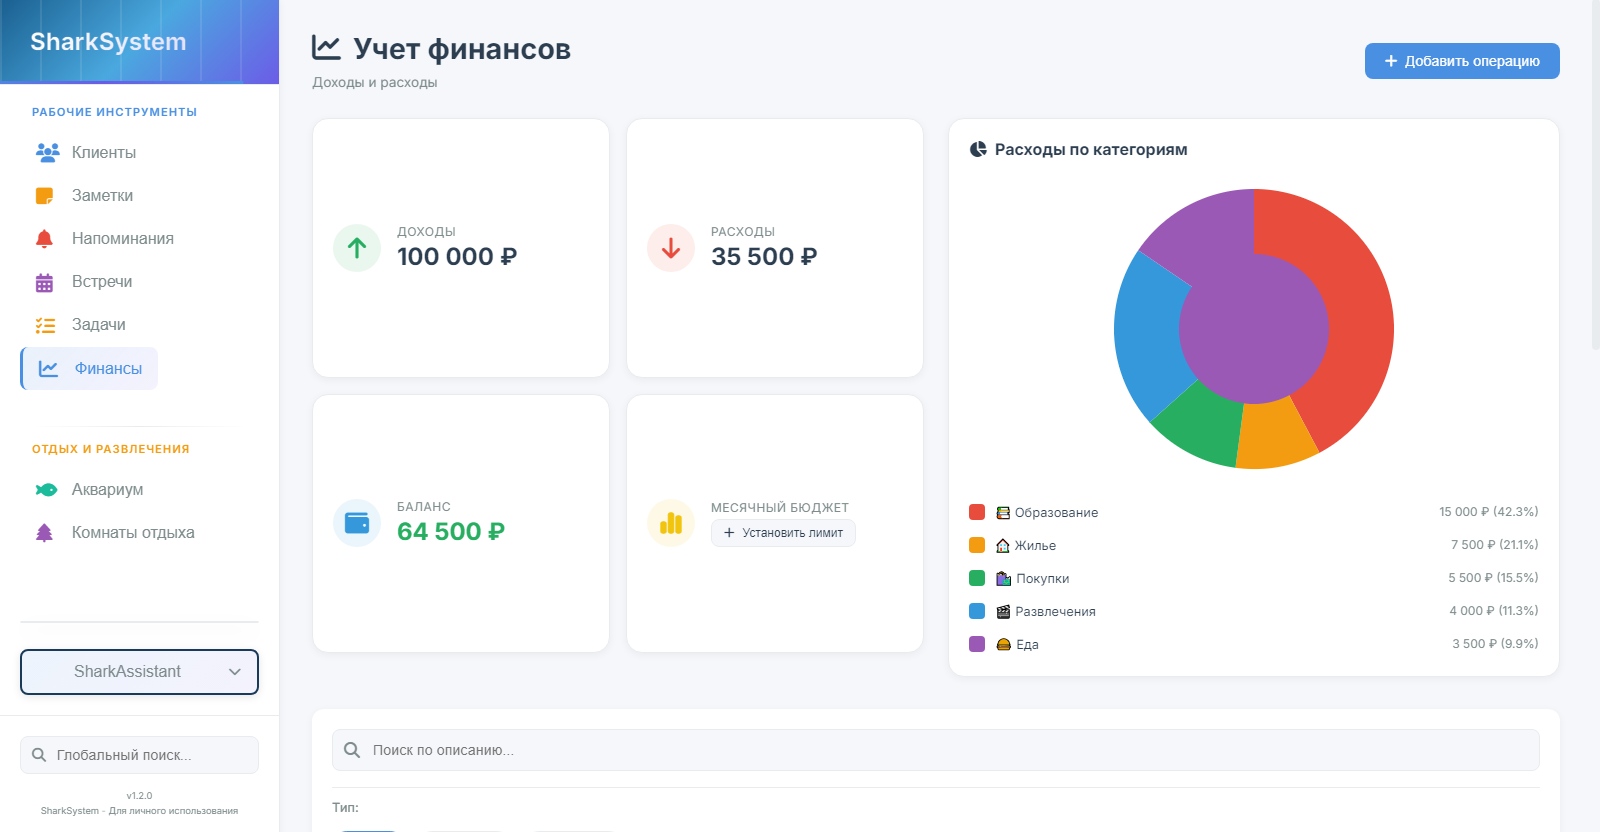The image size is (1600, 832).
Task: Click Установить лимит budget button
Action: click(x=783, y=533)
